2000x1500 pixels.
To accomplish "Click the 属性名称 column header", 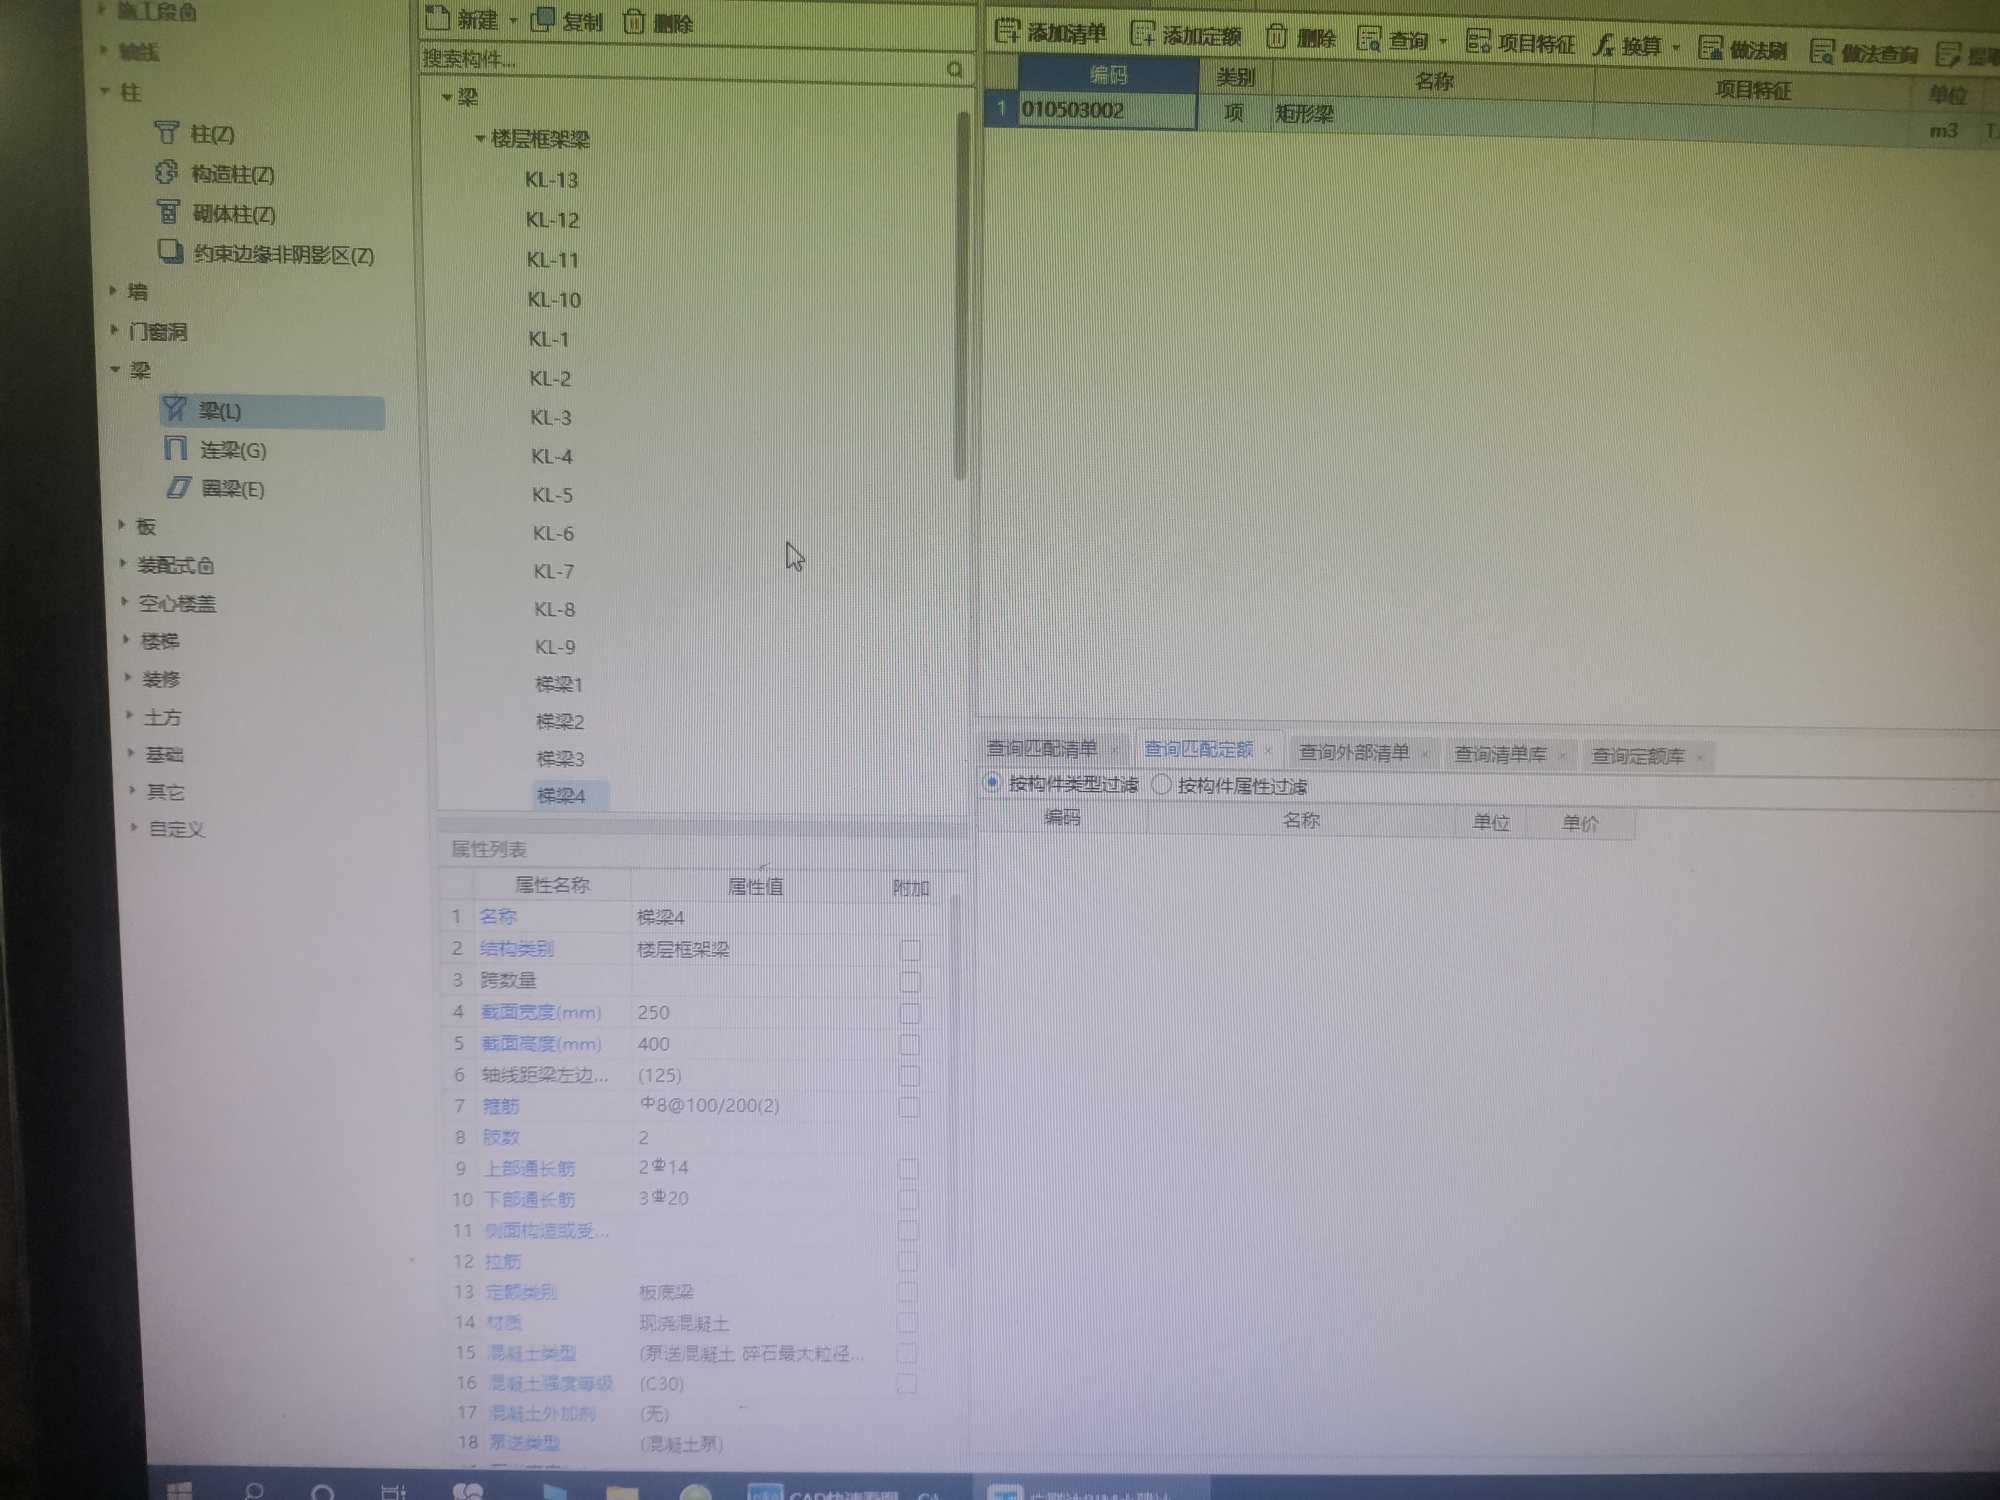I will 551,884.
